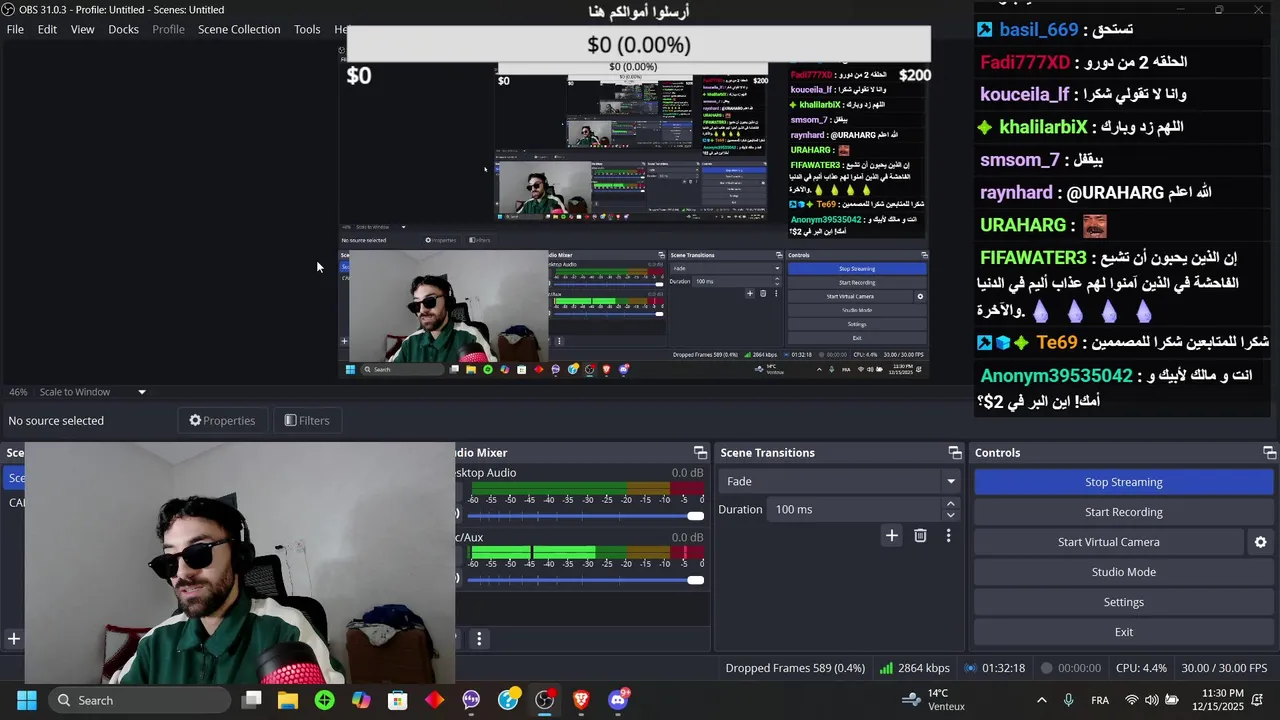Open Task View from the taskbar
Image resolution: width=1280 pixels, height=720 pixels.
click(x=252, y=700)
